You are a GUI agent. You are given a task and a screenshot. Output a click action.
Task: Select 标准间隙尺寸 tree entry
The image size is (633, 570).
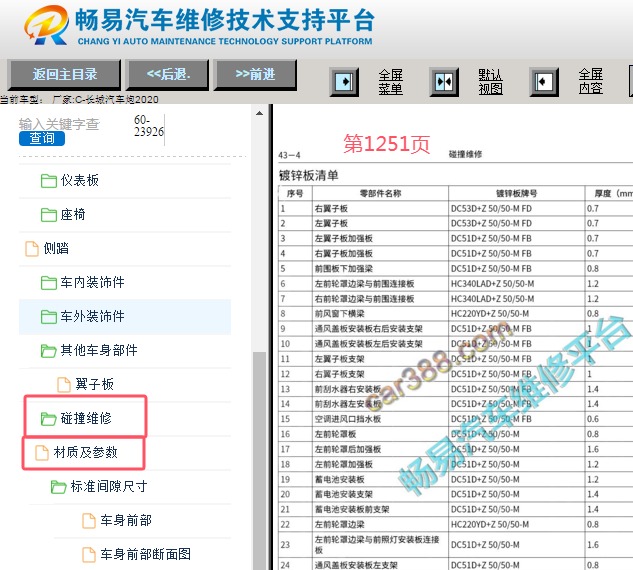[x=109, y=486]
